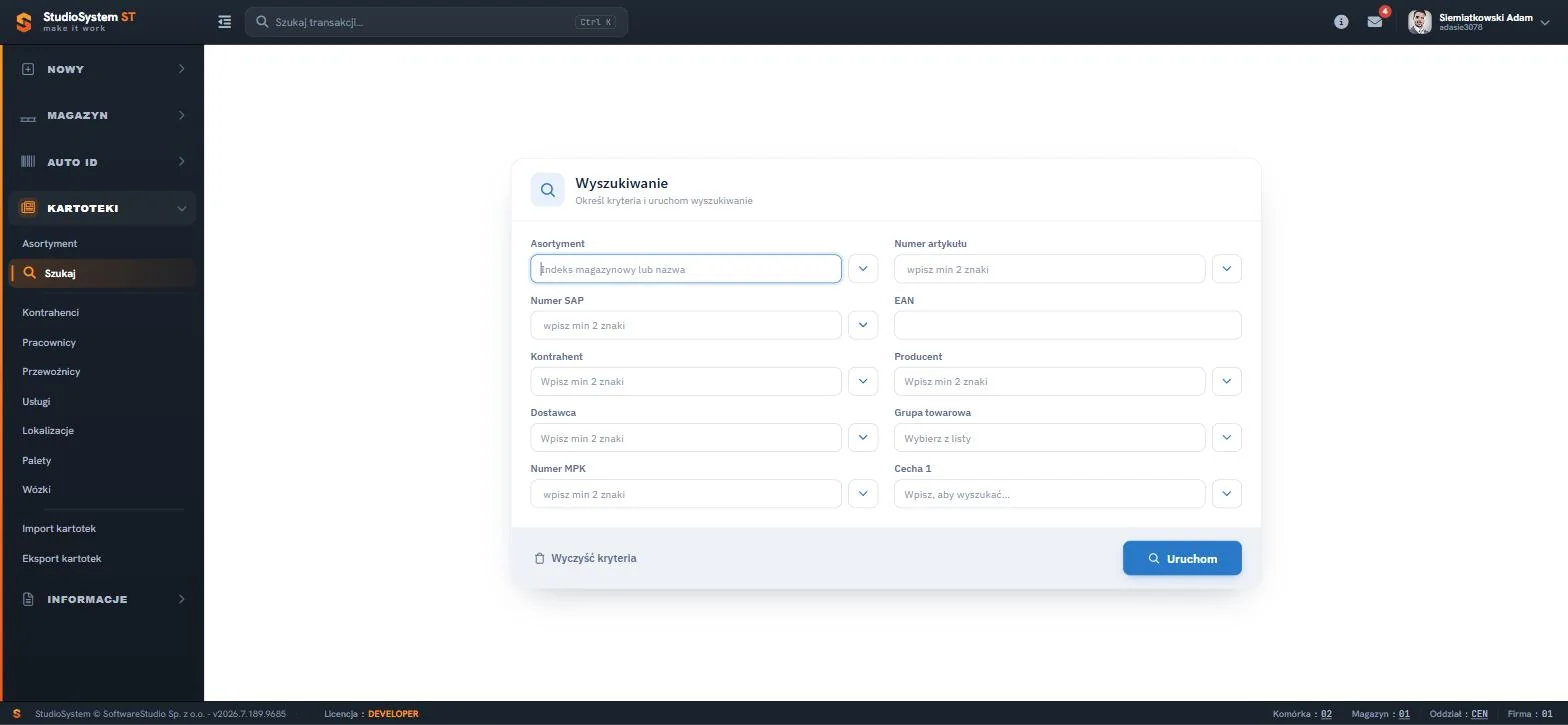Expand the AUTO ID menu section
The width and height of the screenshot is (1568, 725).
pyautogui.click(x=181, y=161)
